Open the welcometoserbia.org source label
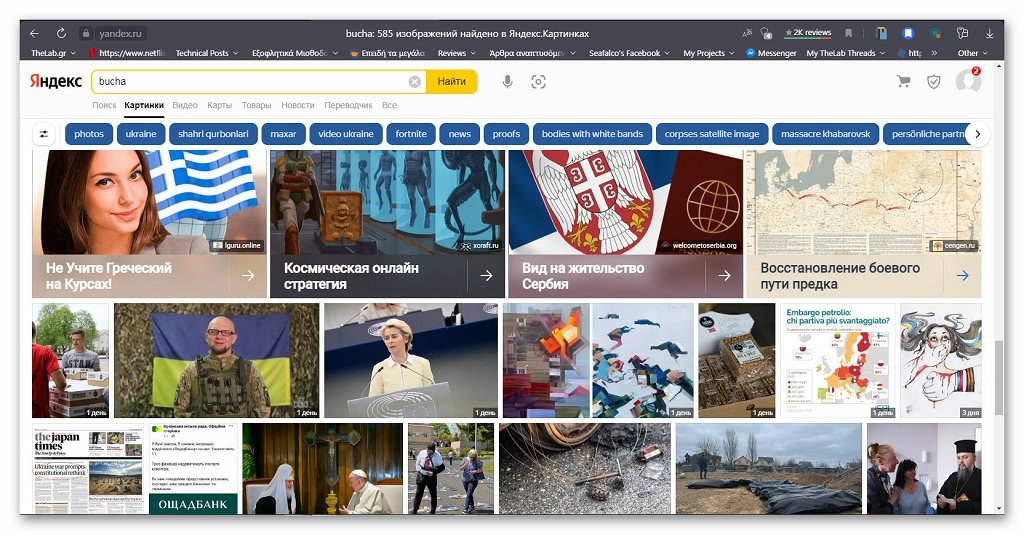This screenshot has width=1024, height=535. [699, 246]
